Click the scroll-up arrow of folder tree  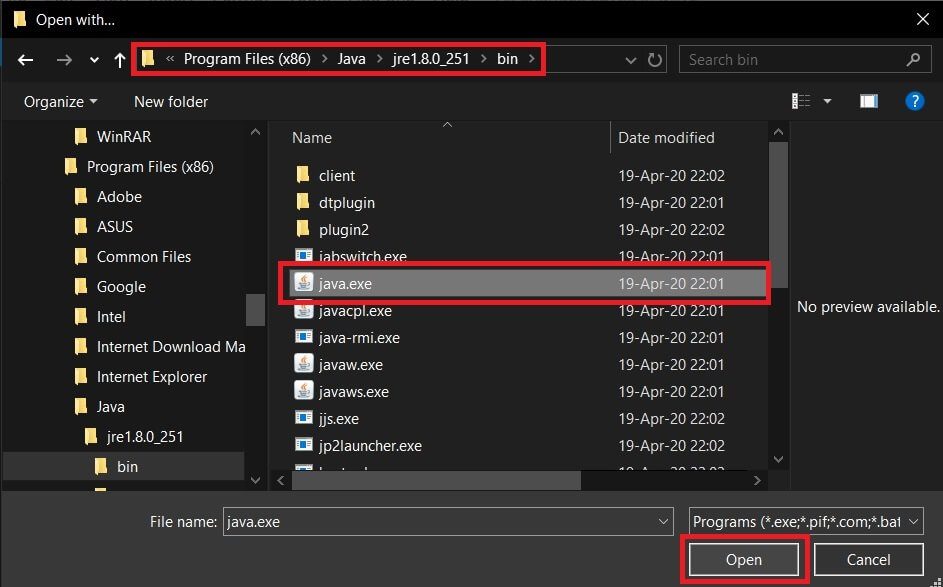click(x=255, y=132)
